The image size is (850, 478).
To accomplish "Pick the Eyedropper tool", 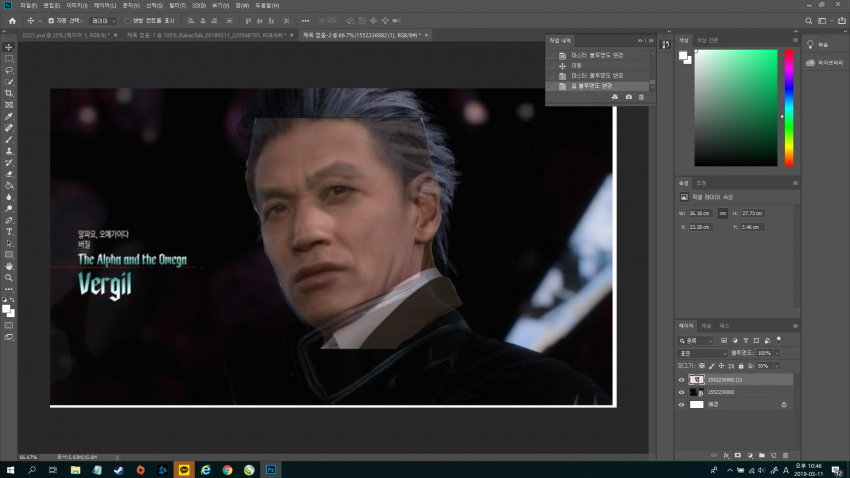I will pos(9,116).
